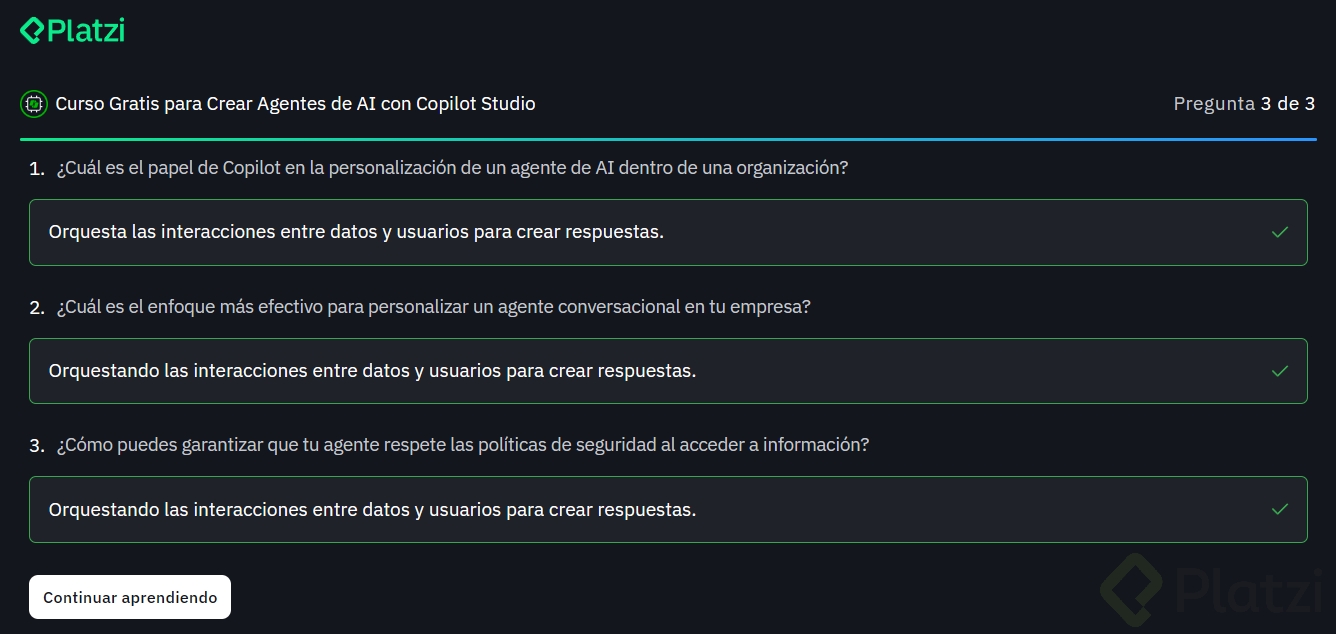
Task: Click the checkmark on the third question's answer
Action: pos(1279,509)
